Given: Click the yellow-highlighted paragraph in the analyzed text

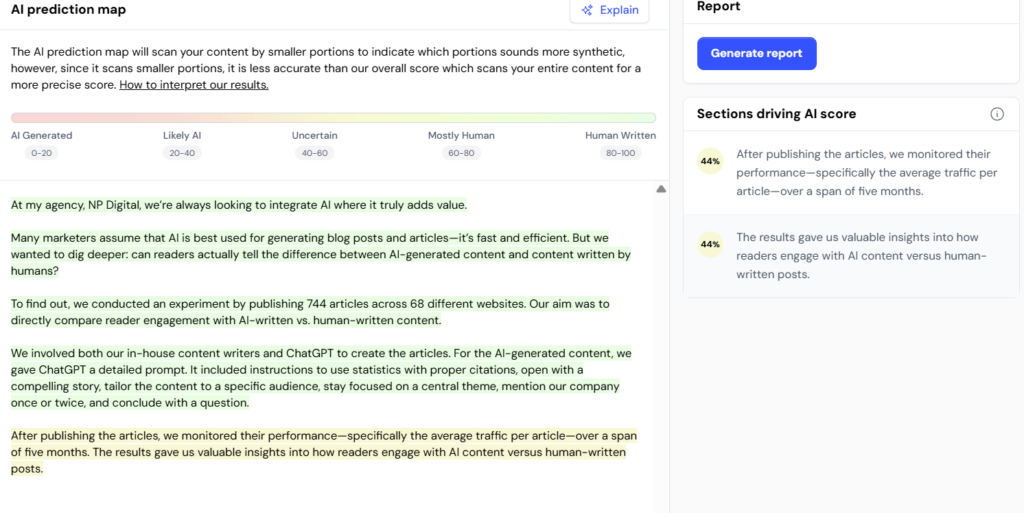Looking at the screenshot, I should click(x=320, y=452).
